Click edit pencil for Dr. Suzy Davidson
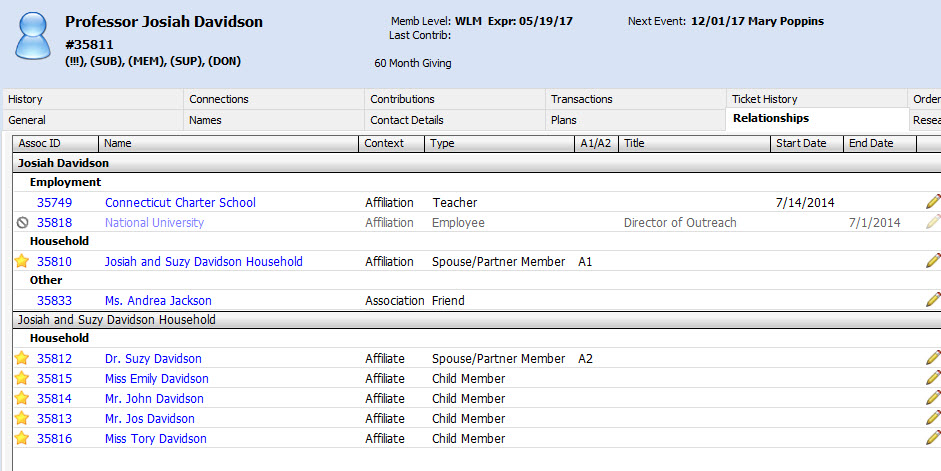Viewport: 941px width, 471px height. click(x=933, y=358)
